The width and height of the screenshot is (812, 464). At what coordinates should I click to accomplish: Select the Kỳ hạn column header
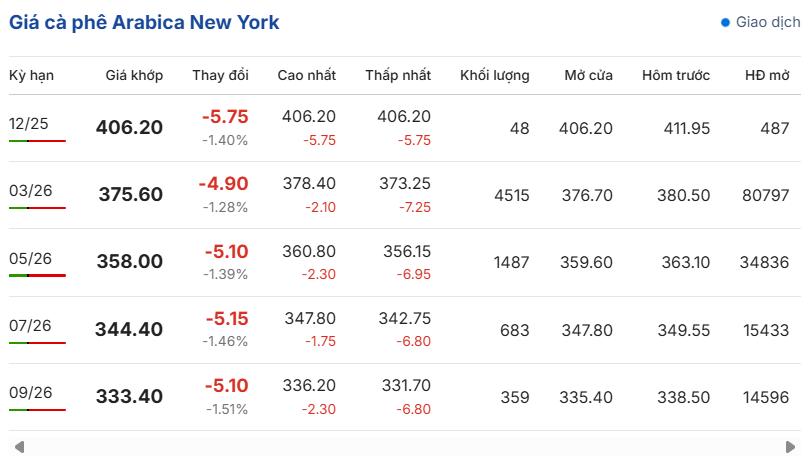32,76
